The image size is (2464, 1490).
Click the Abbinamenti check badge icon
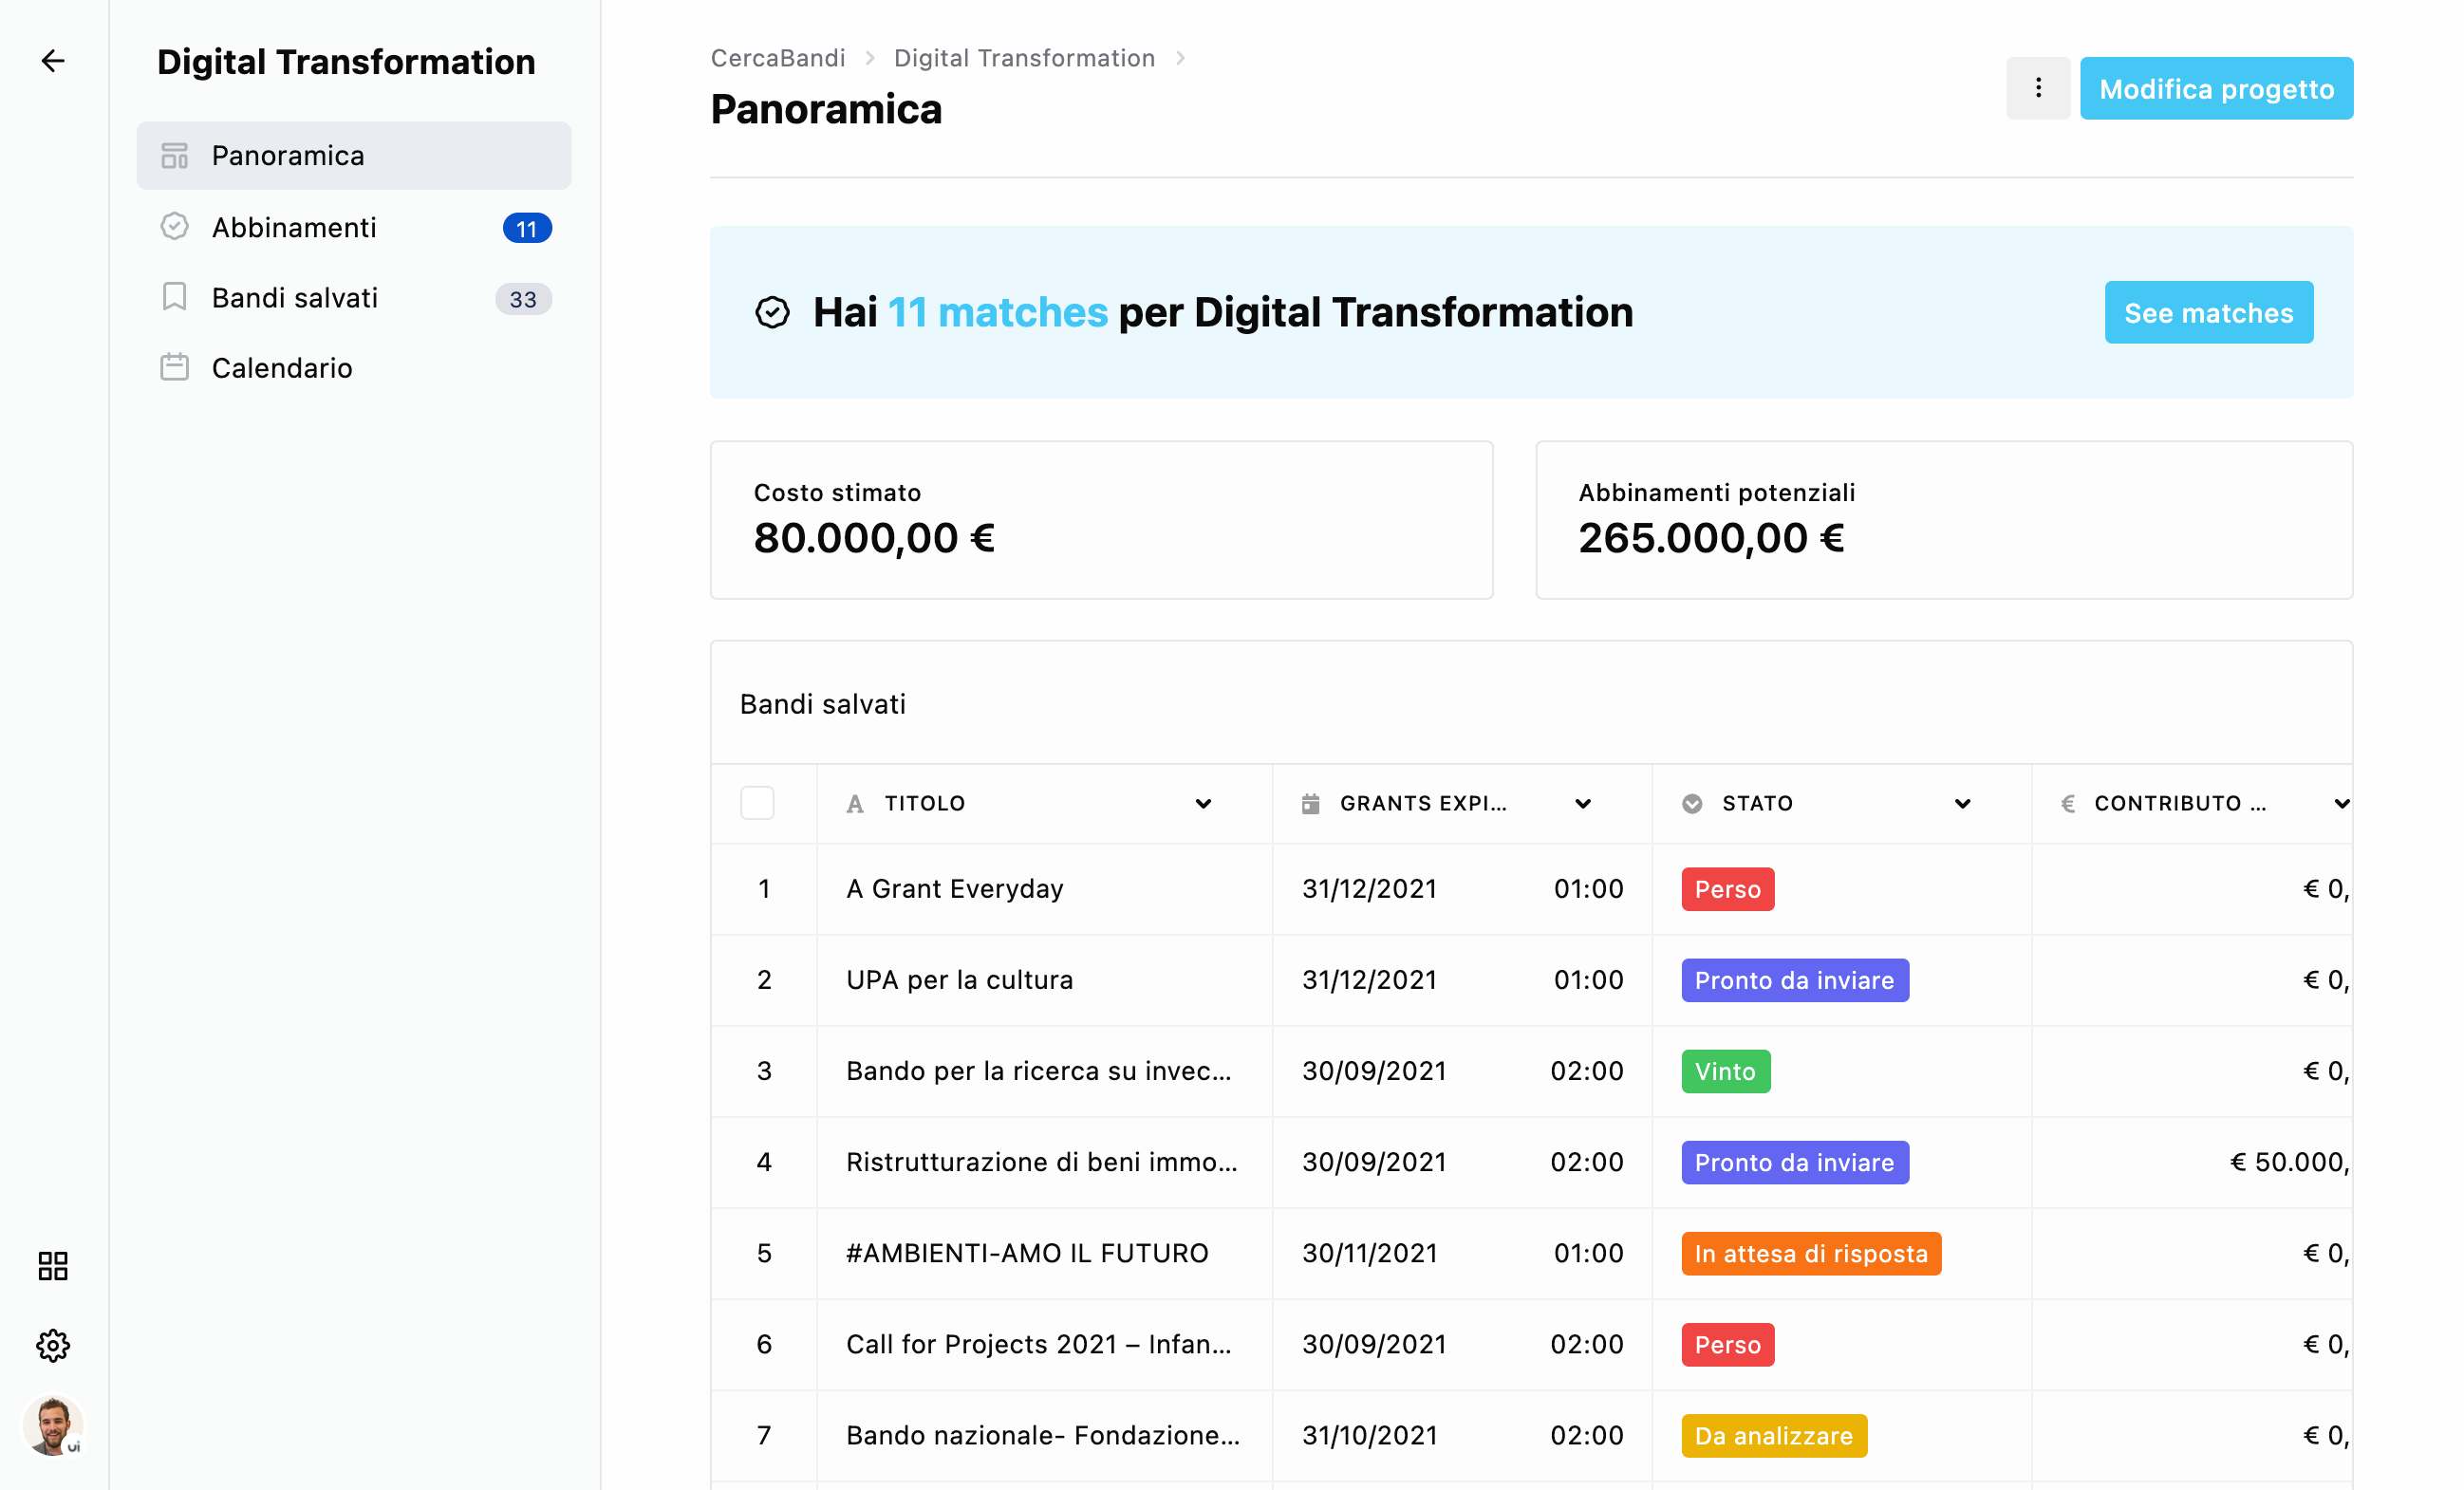click(175, 227)
